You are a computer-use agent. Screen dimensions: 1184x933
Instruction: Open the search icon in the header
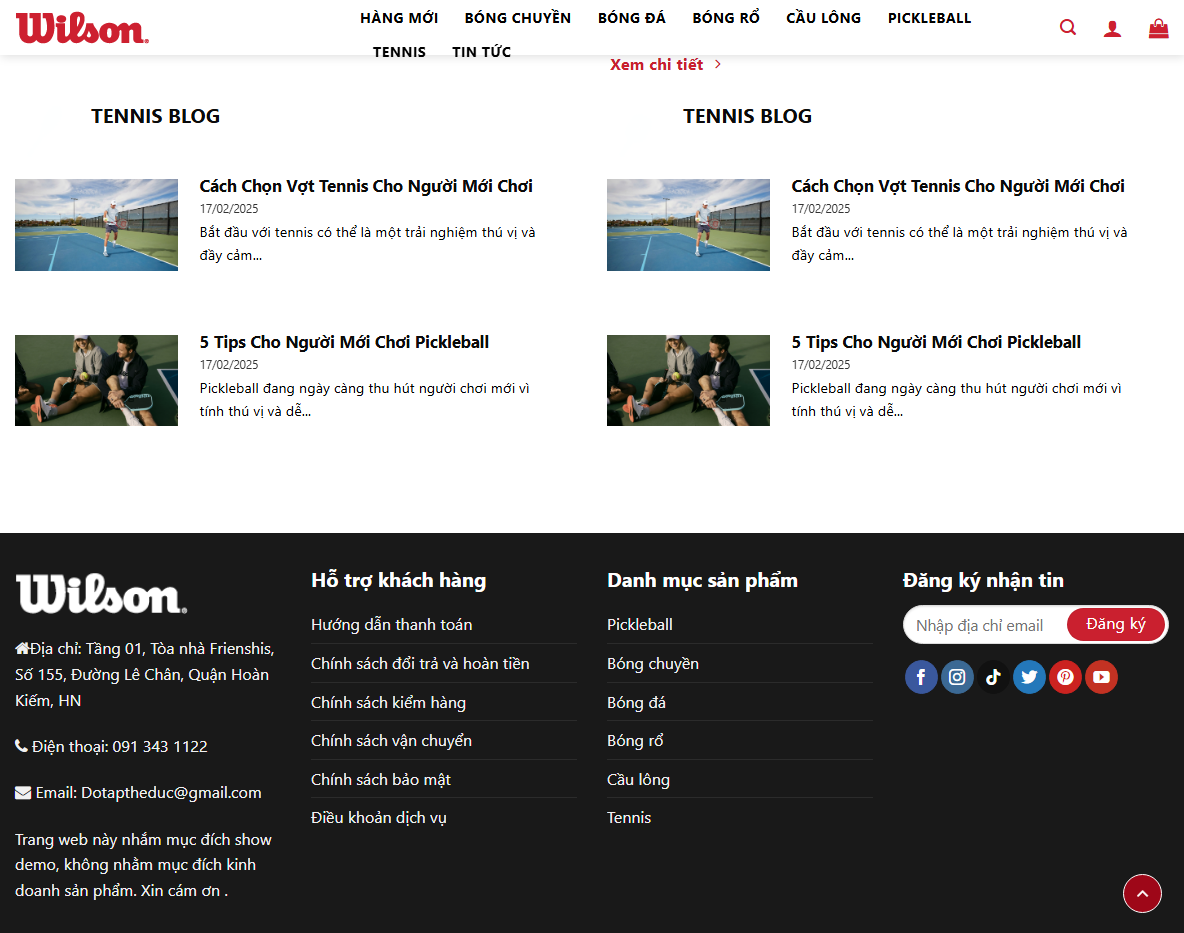click(1067, 27)
